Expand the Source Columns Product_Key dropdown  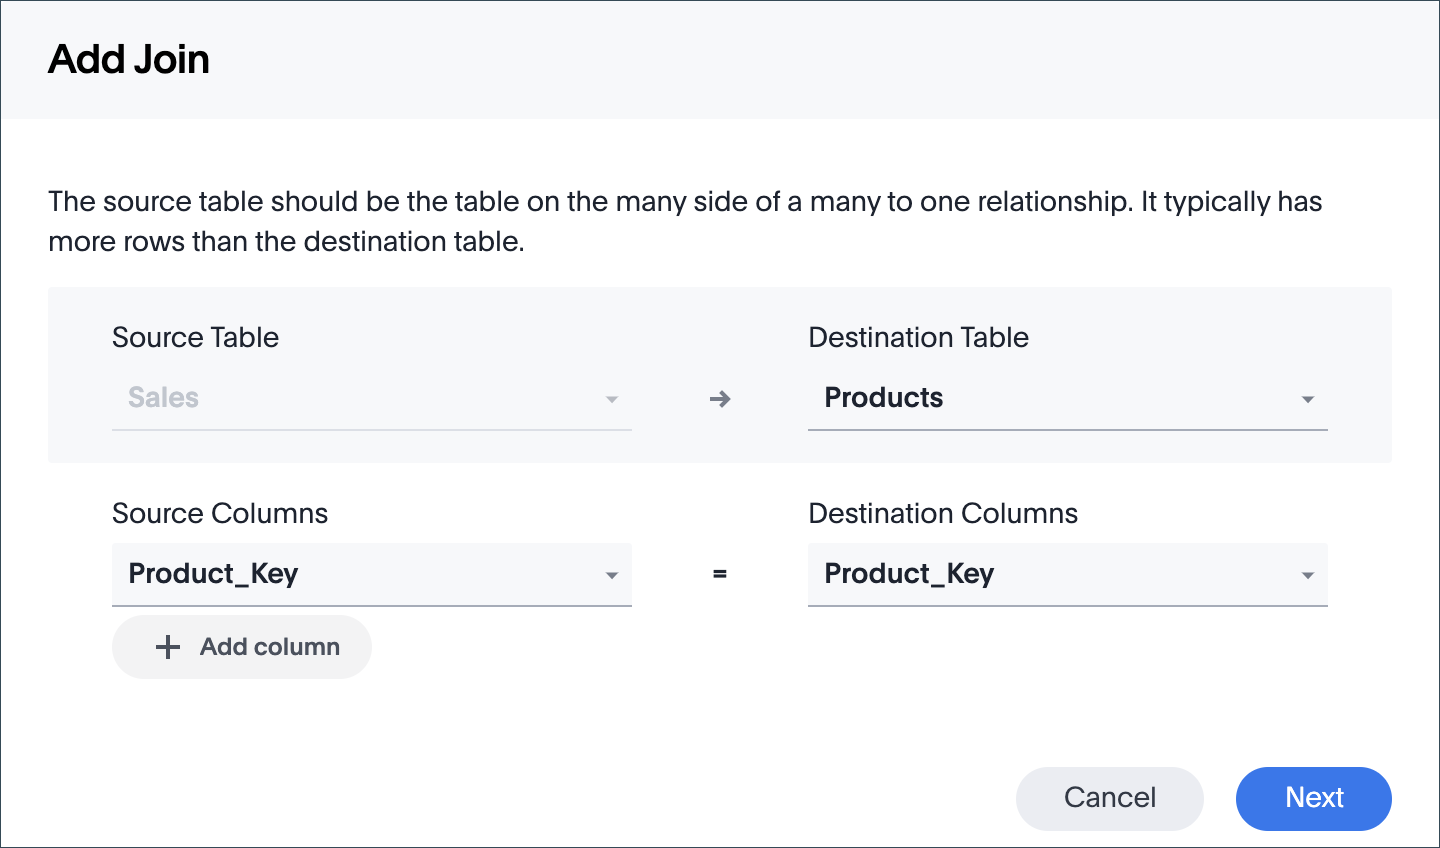(370, 575)
